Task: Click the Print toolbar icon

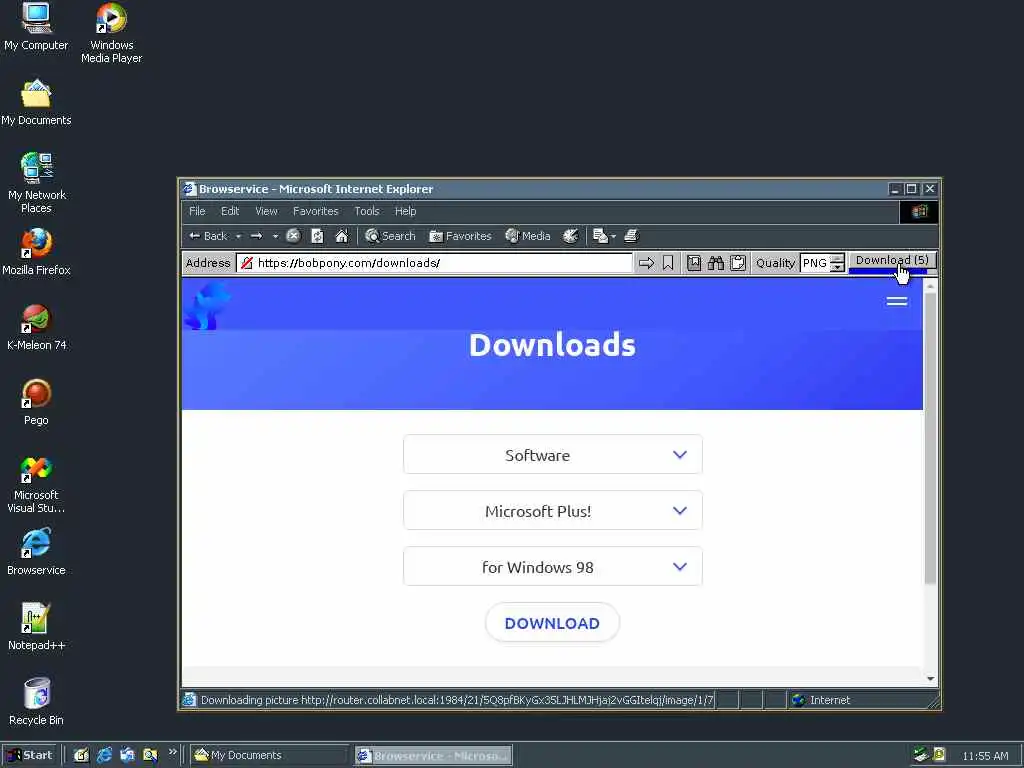Action: pyautogui.click(x=631, y=236)
